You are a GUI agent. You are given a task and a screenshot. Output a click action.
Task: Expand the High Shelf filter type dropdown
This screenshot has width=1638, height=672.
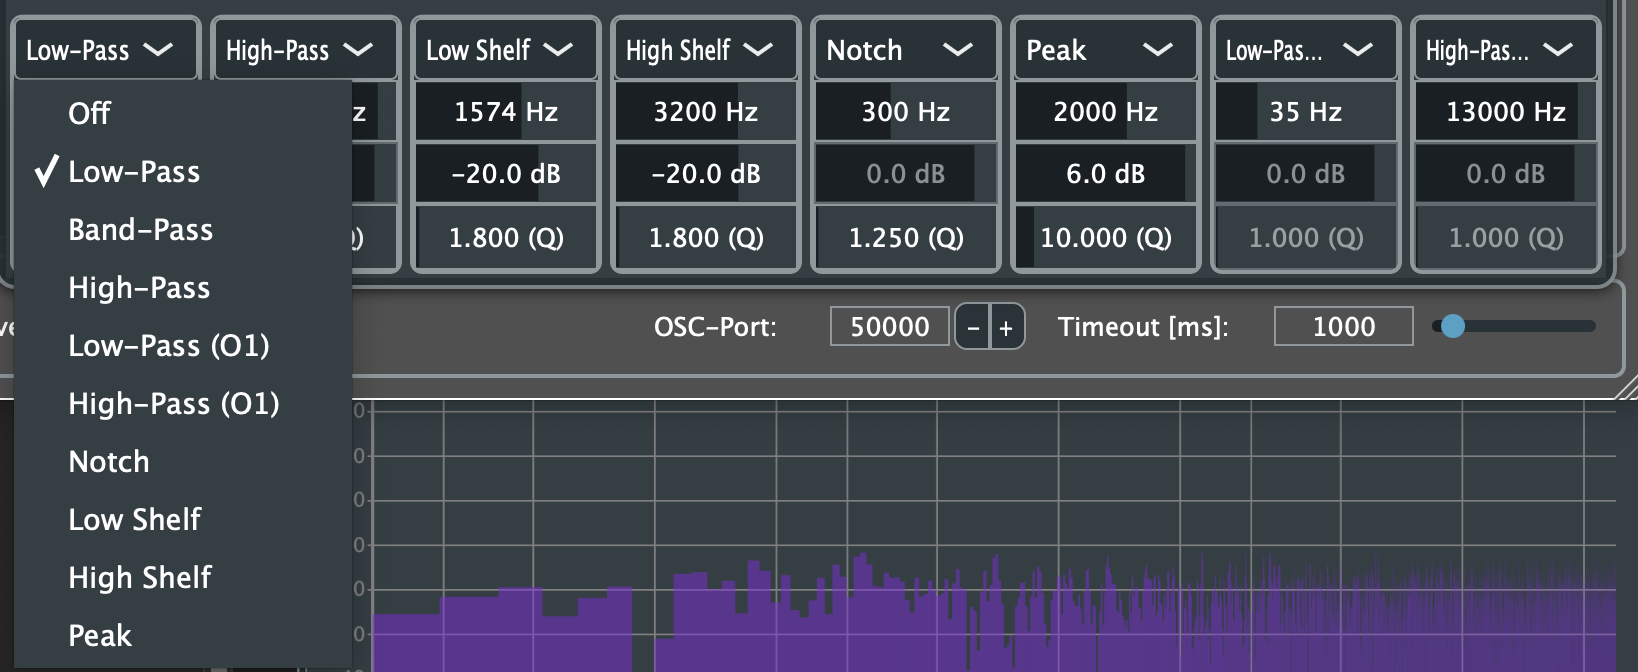point(705,50)
